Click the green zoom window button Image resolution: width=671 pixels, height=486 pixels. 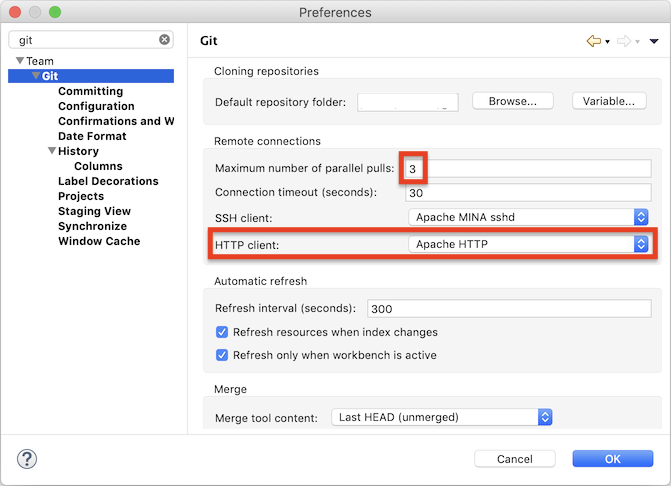pyautogui.click(x=55, y=12)
